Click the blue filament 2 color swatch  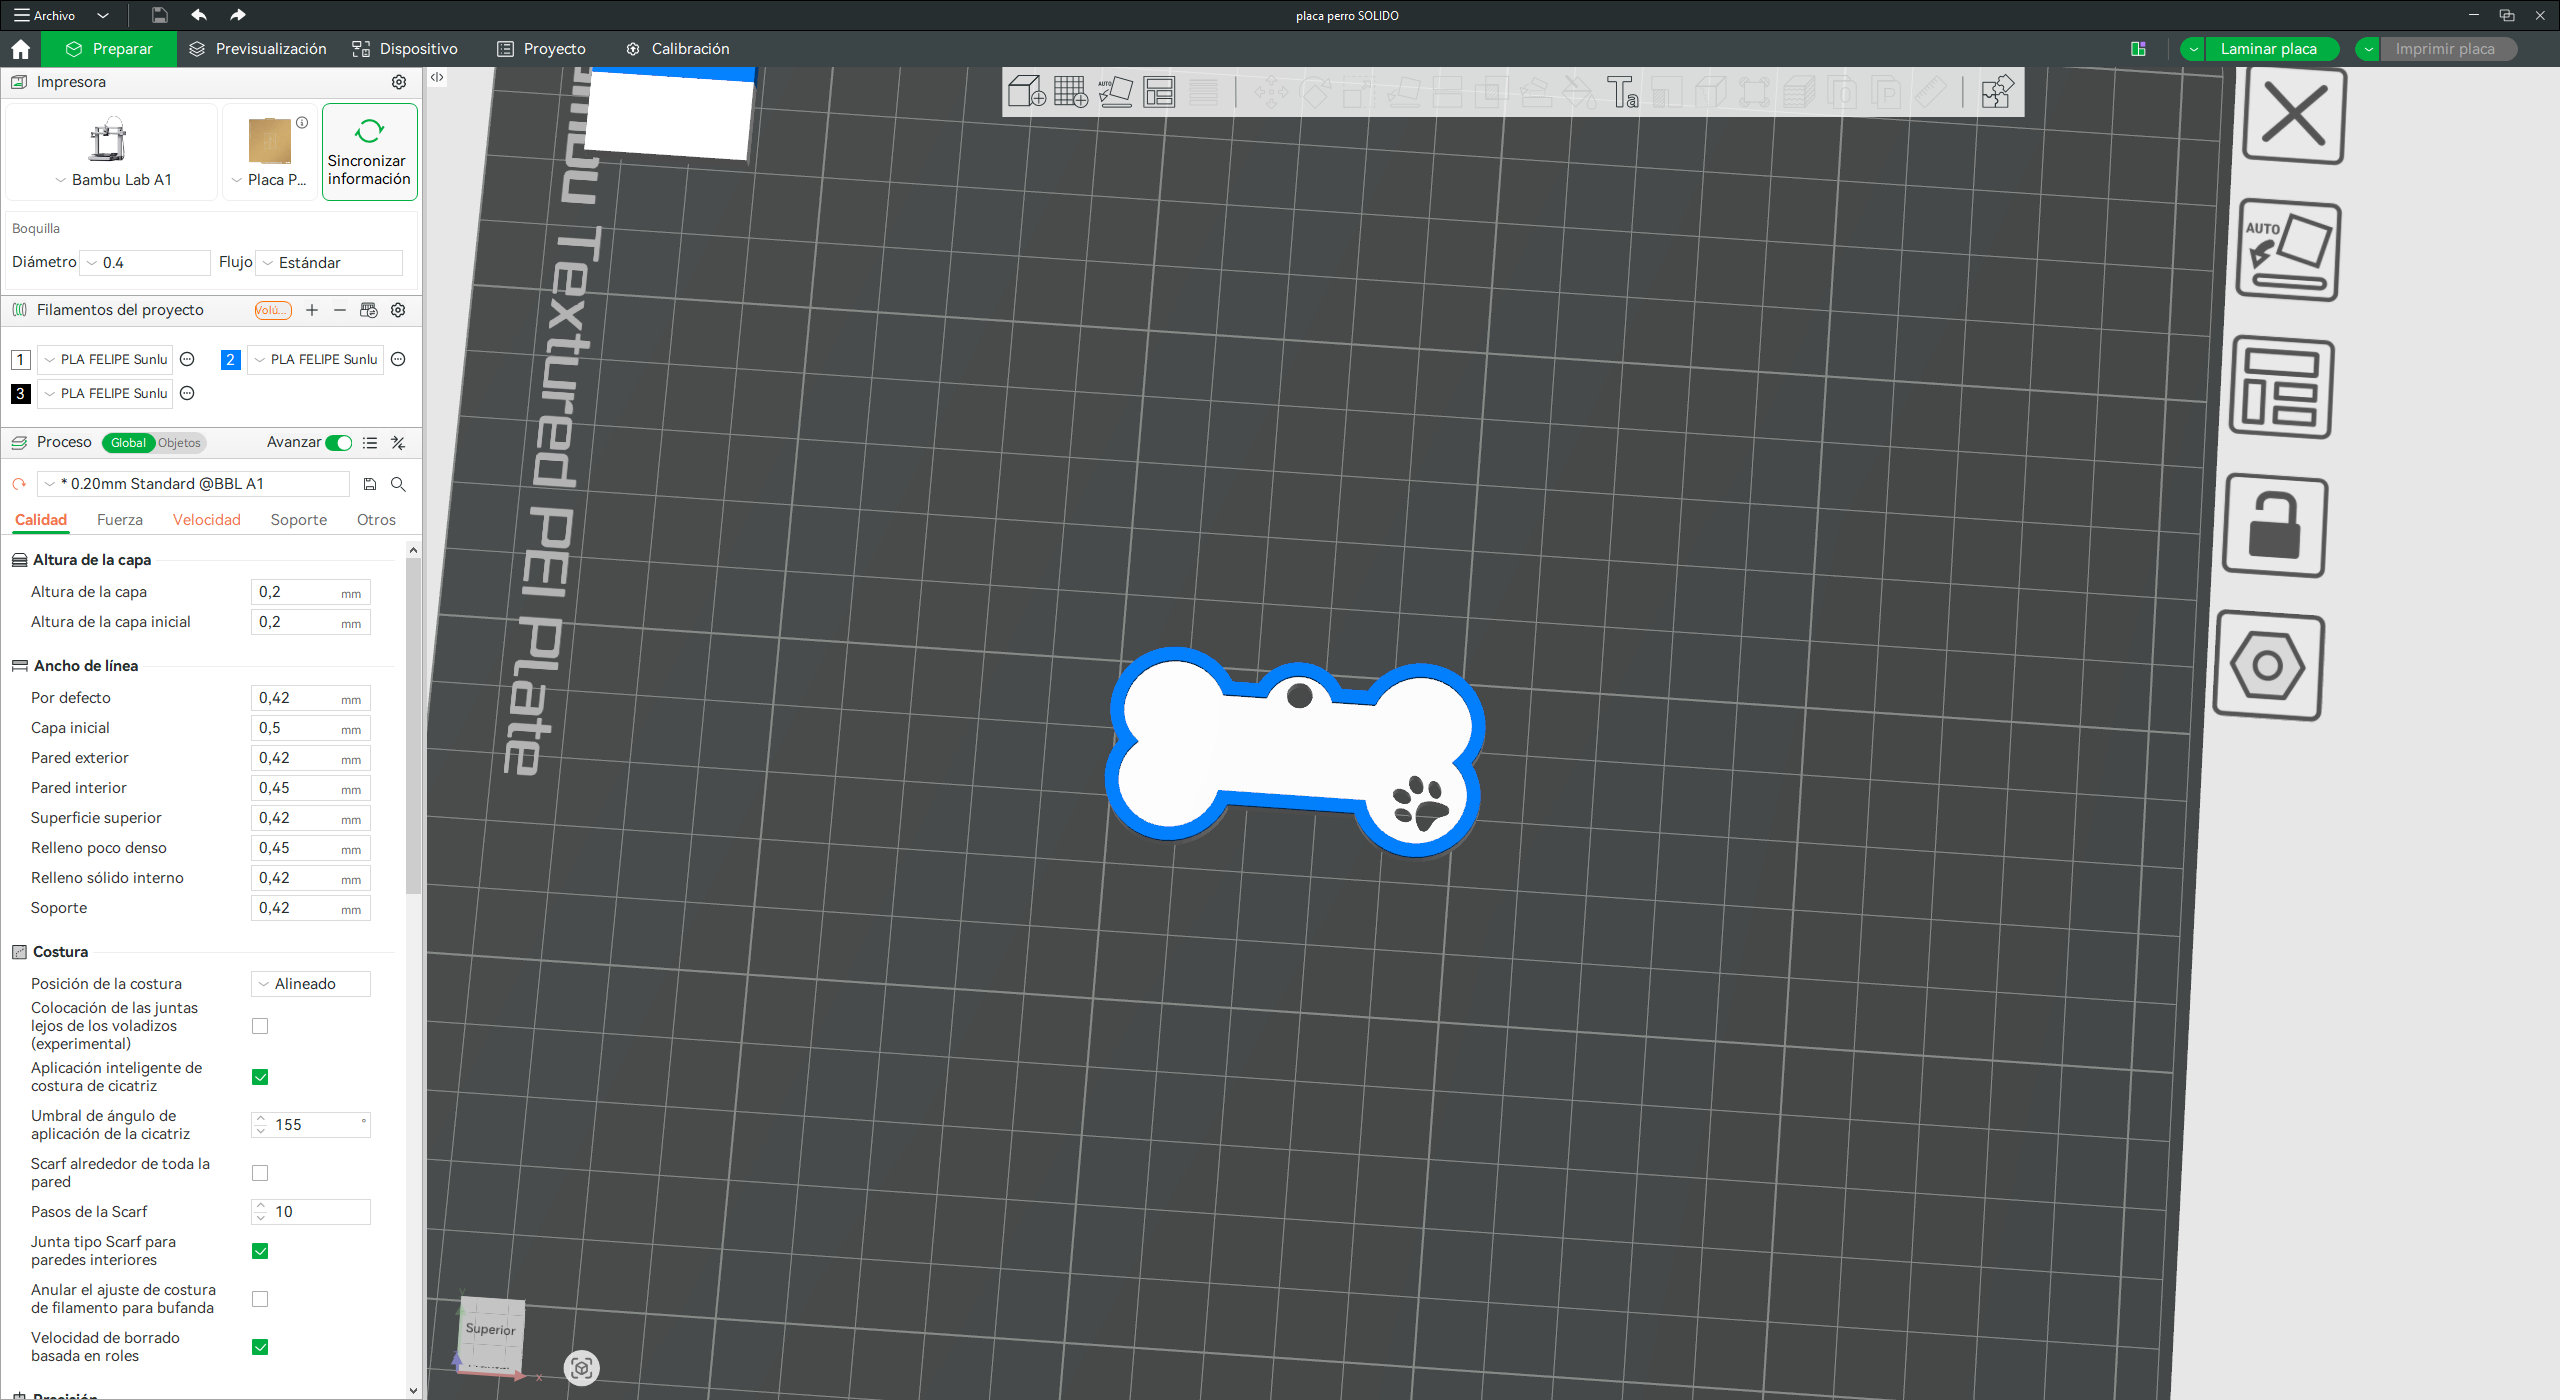[230, 360]
